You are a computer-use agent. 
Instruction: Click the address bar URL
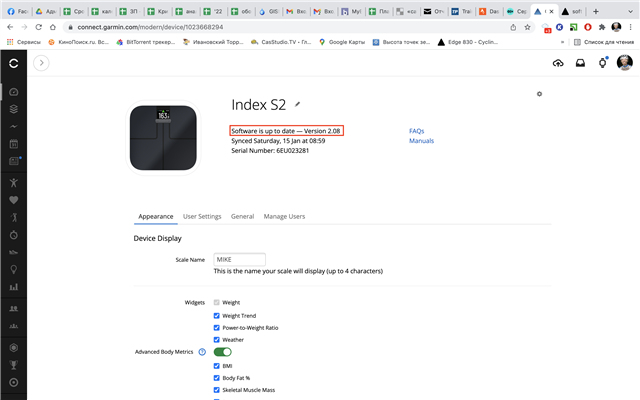[150, 27]
